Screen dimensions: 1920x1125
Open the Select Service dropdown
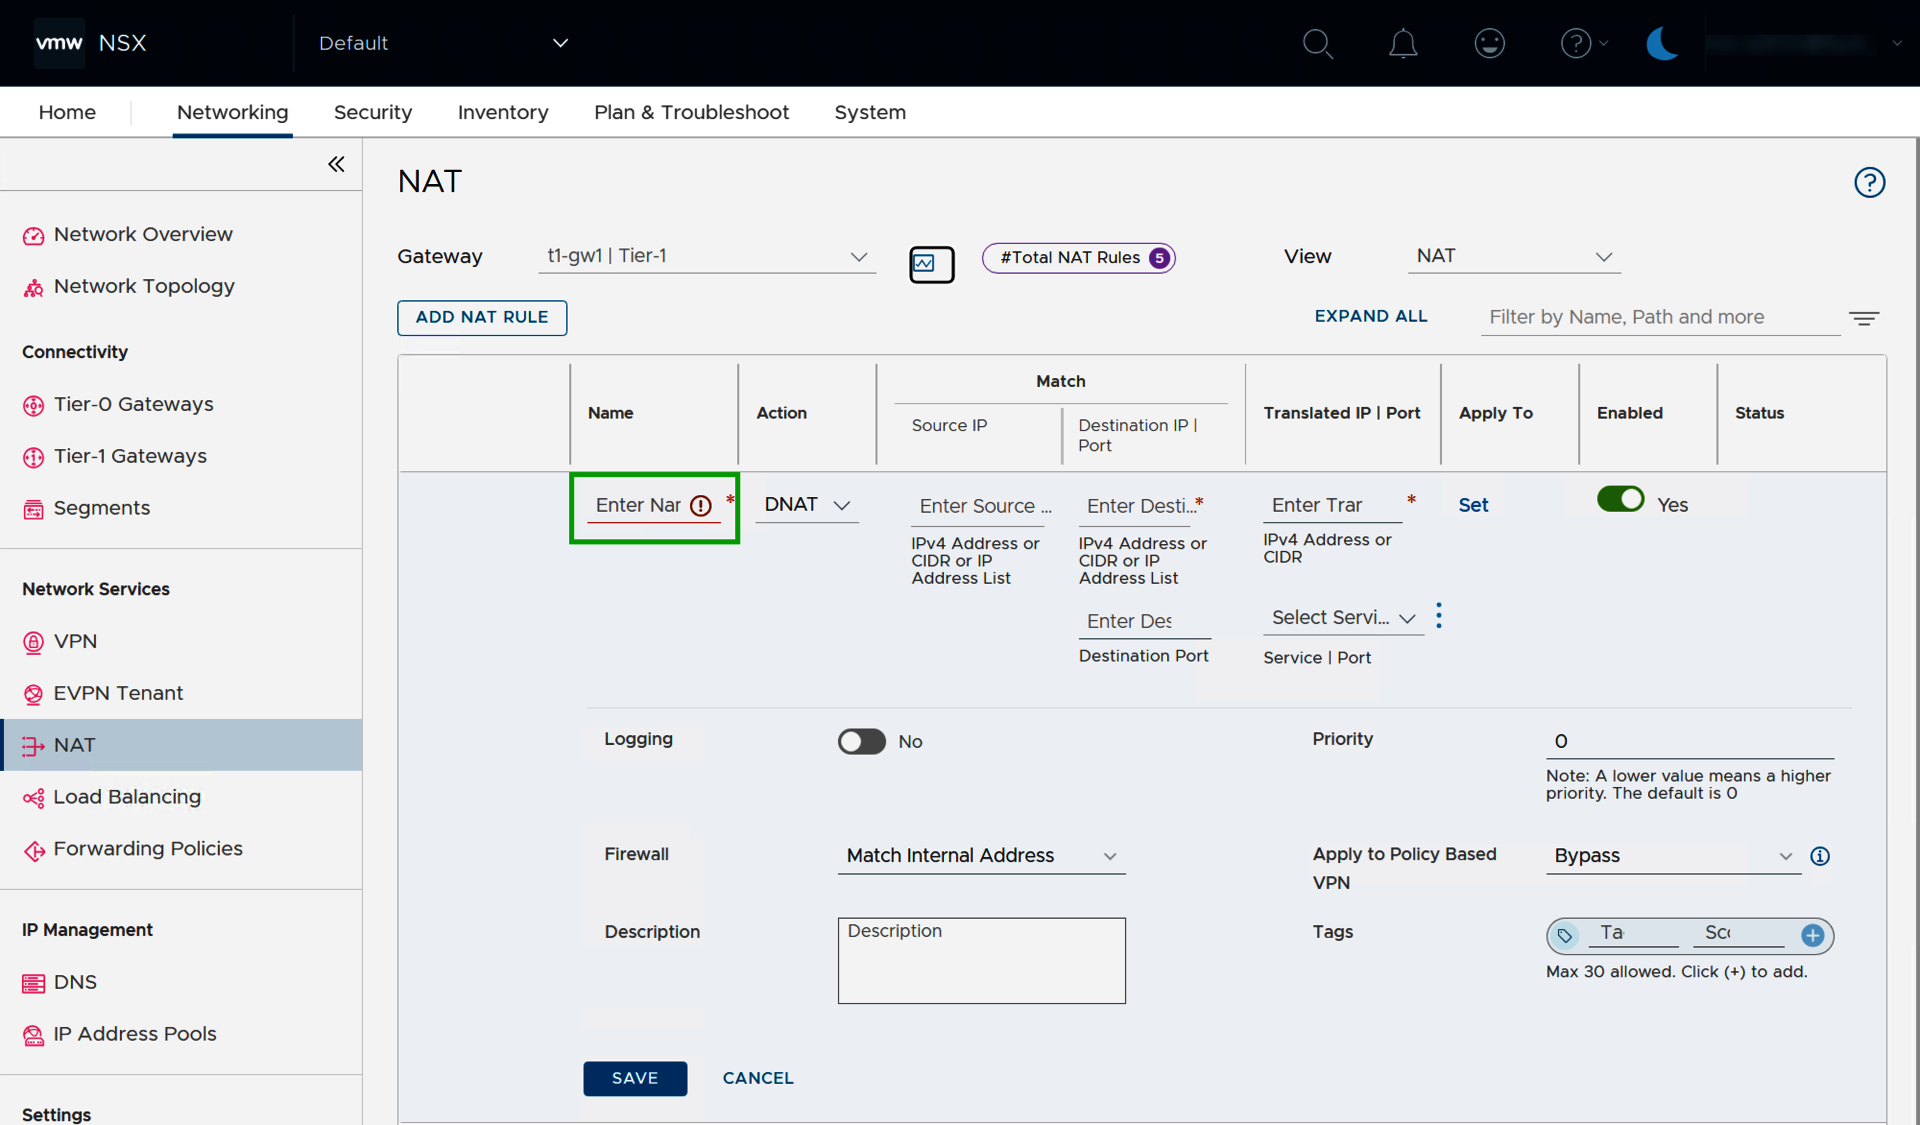1343,618
